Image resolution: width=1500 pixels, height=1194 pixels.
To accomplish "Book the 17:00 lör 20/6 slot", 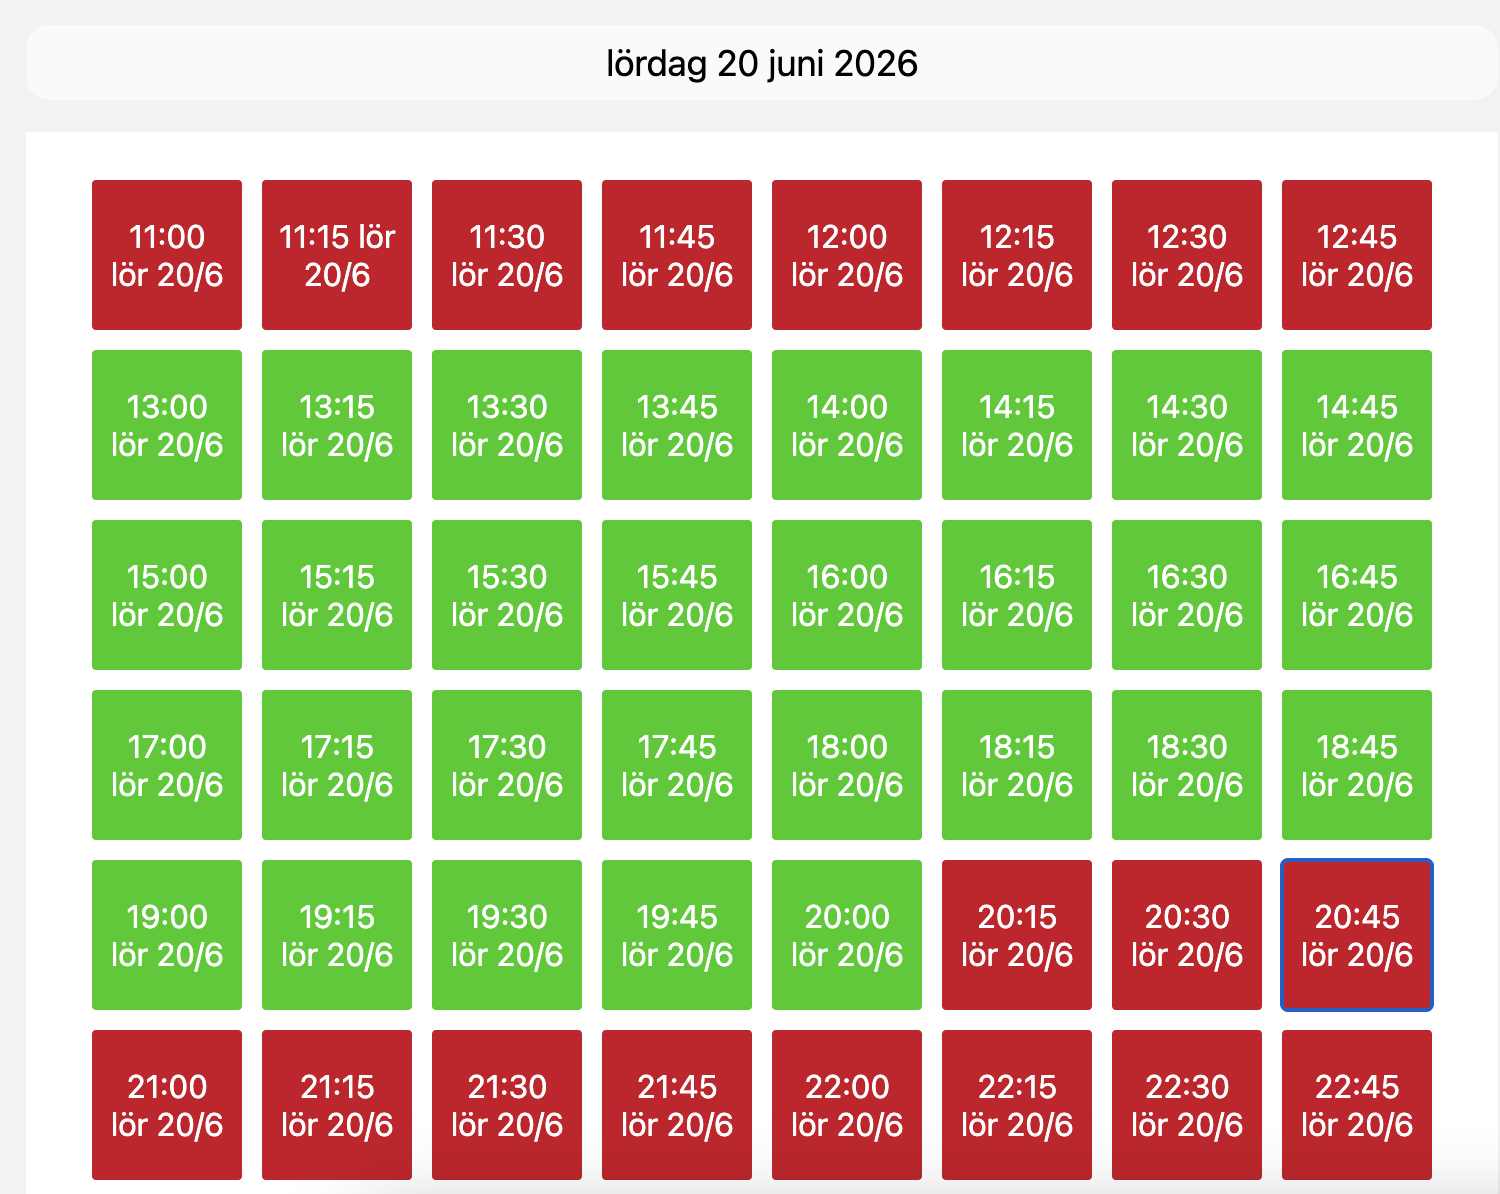I will 167,765.
